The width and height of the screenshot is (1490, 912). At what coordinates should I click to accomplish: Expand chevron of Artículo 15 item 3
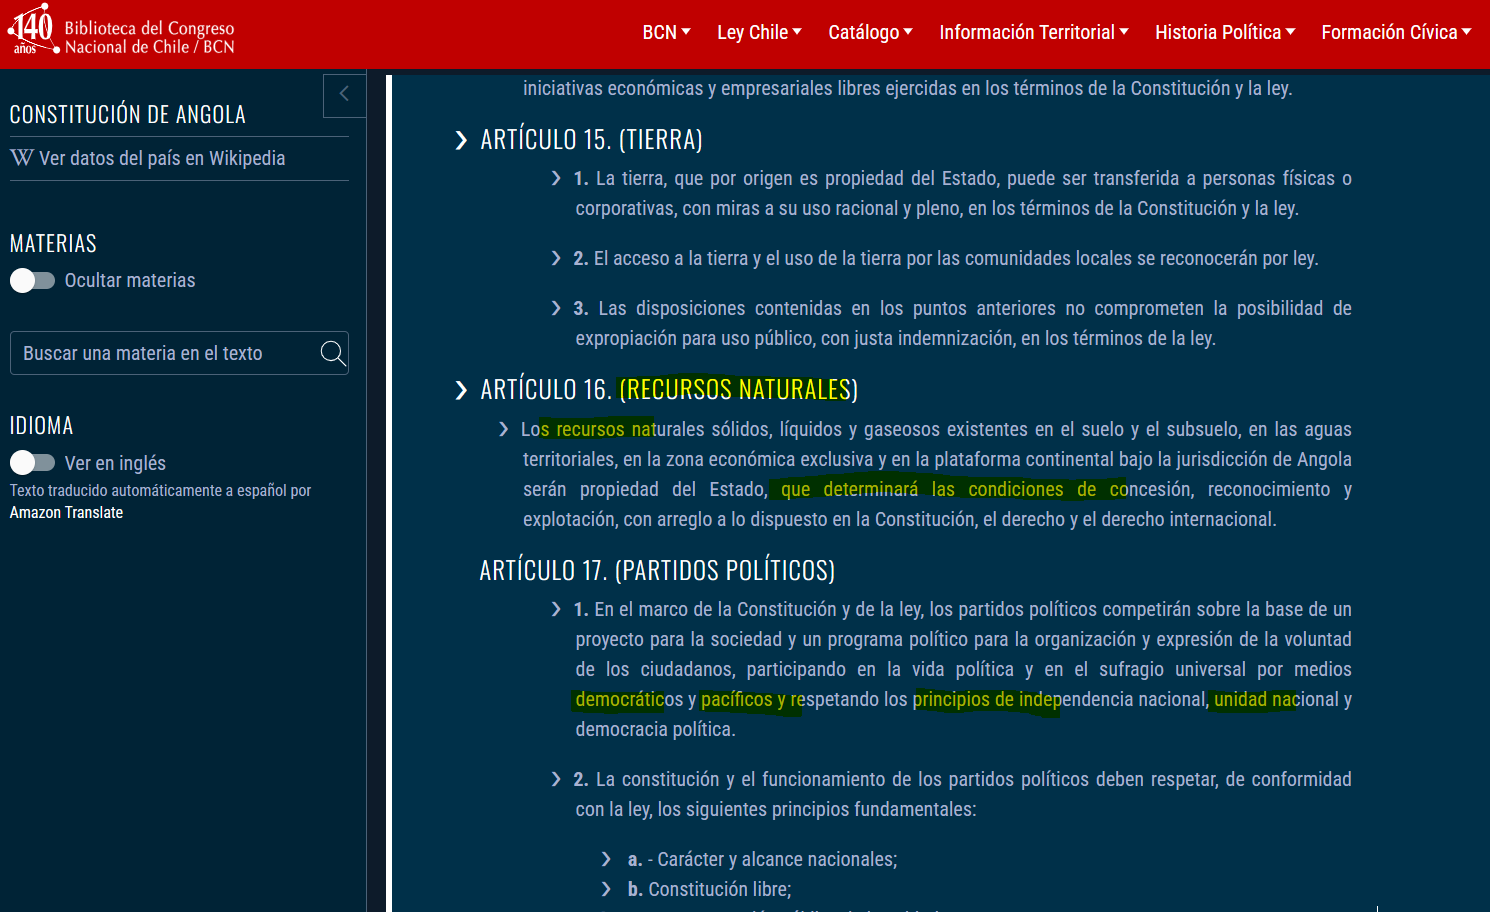(556, 308)
